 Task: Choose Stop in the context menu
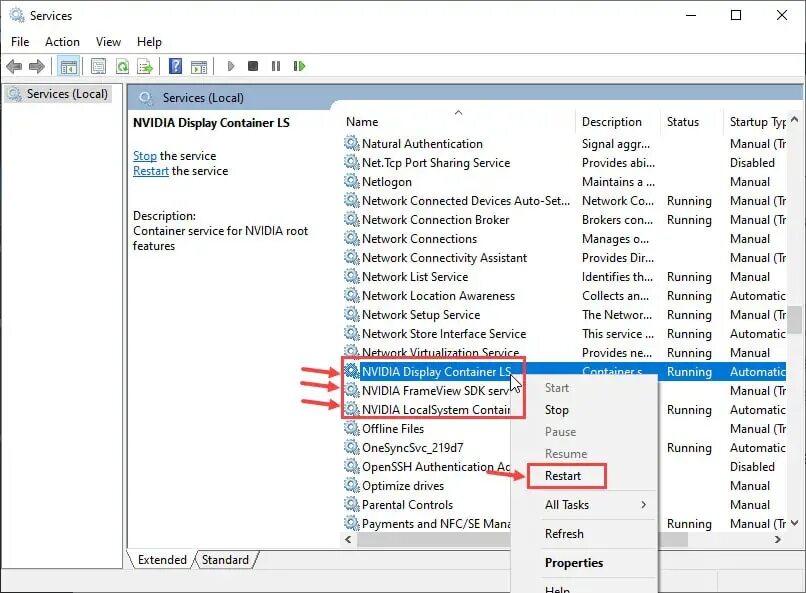556,410
